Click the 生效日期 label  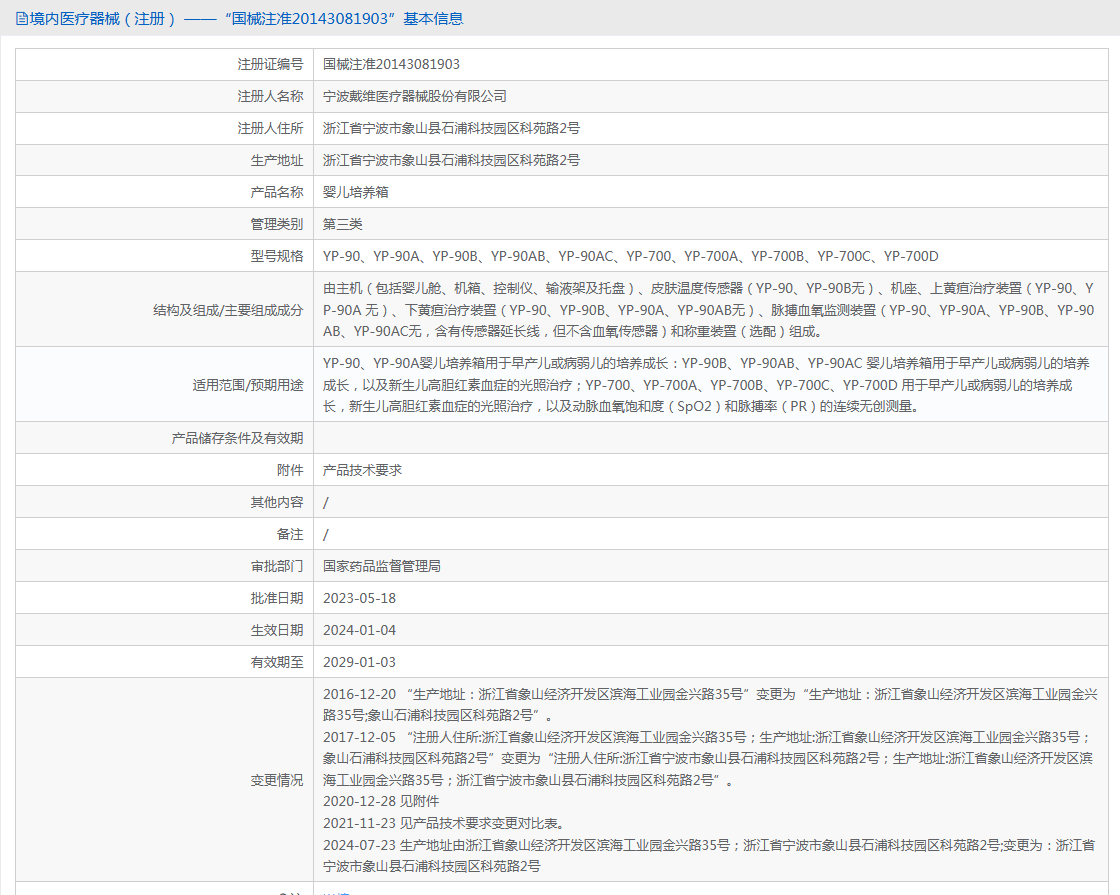(x=276, y=630)
